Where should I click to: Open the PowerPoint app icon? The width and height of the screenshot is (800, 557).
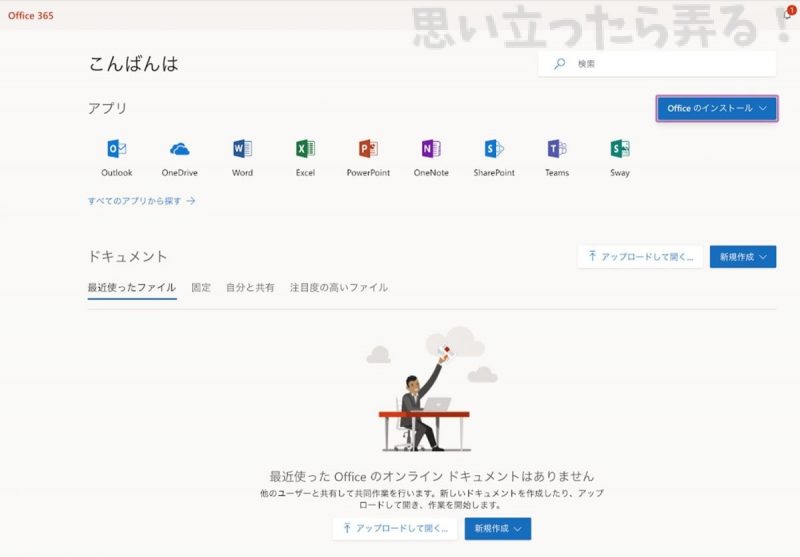click(368, 150)
